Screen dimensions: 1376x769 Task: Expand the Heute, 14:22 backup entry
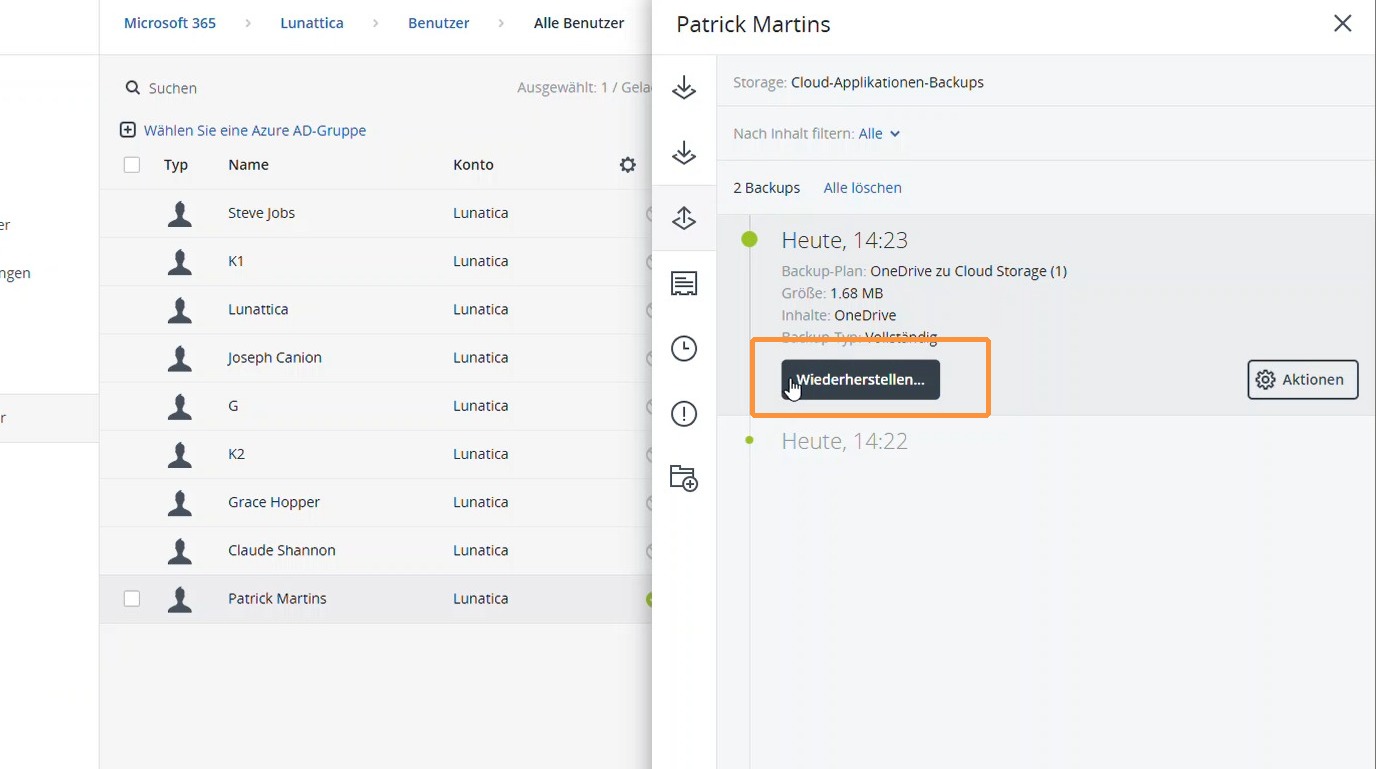tap(844, 441)
